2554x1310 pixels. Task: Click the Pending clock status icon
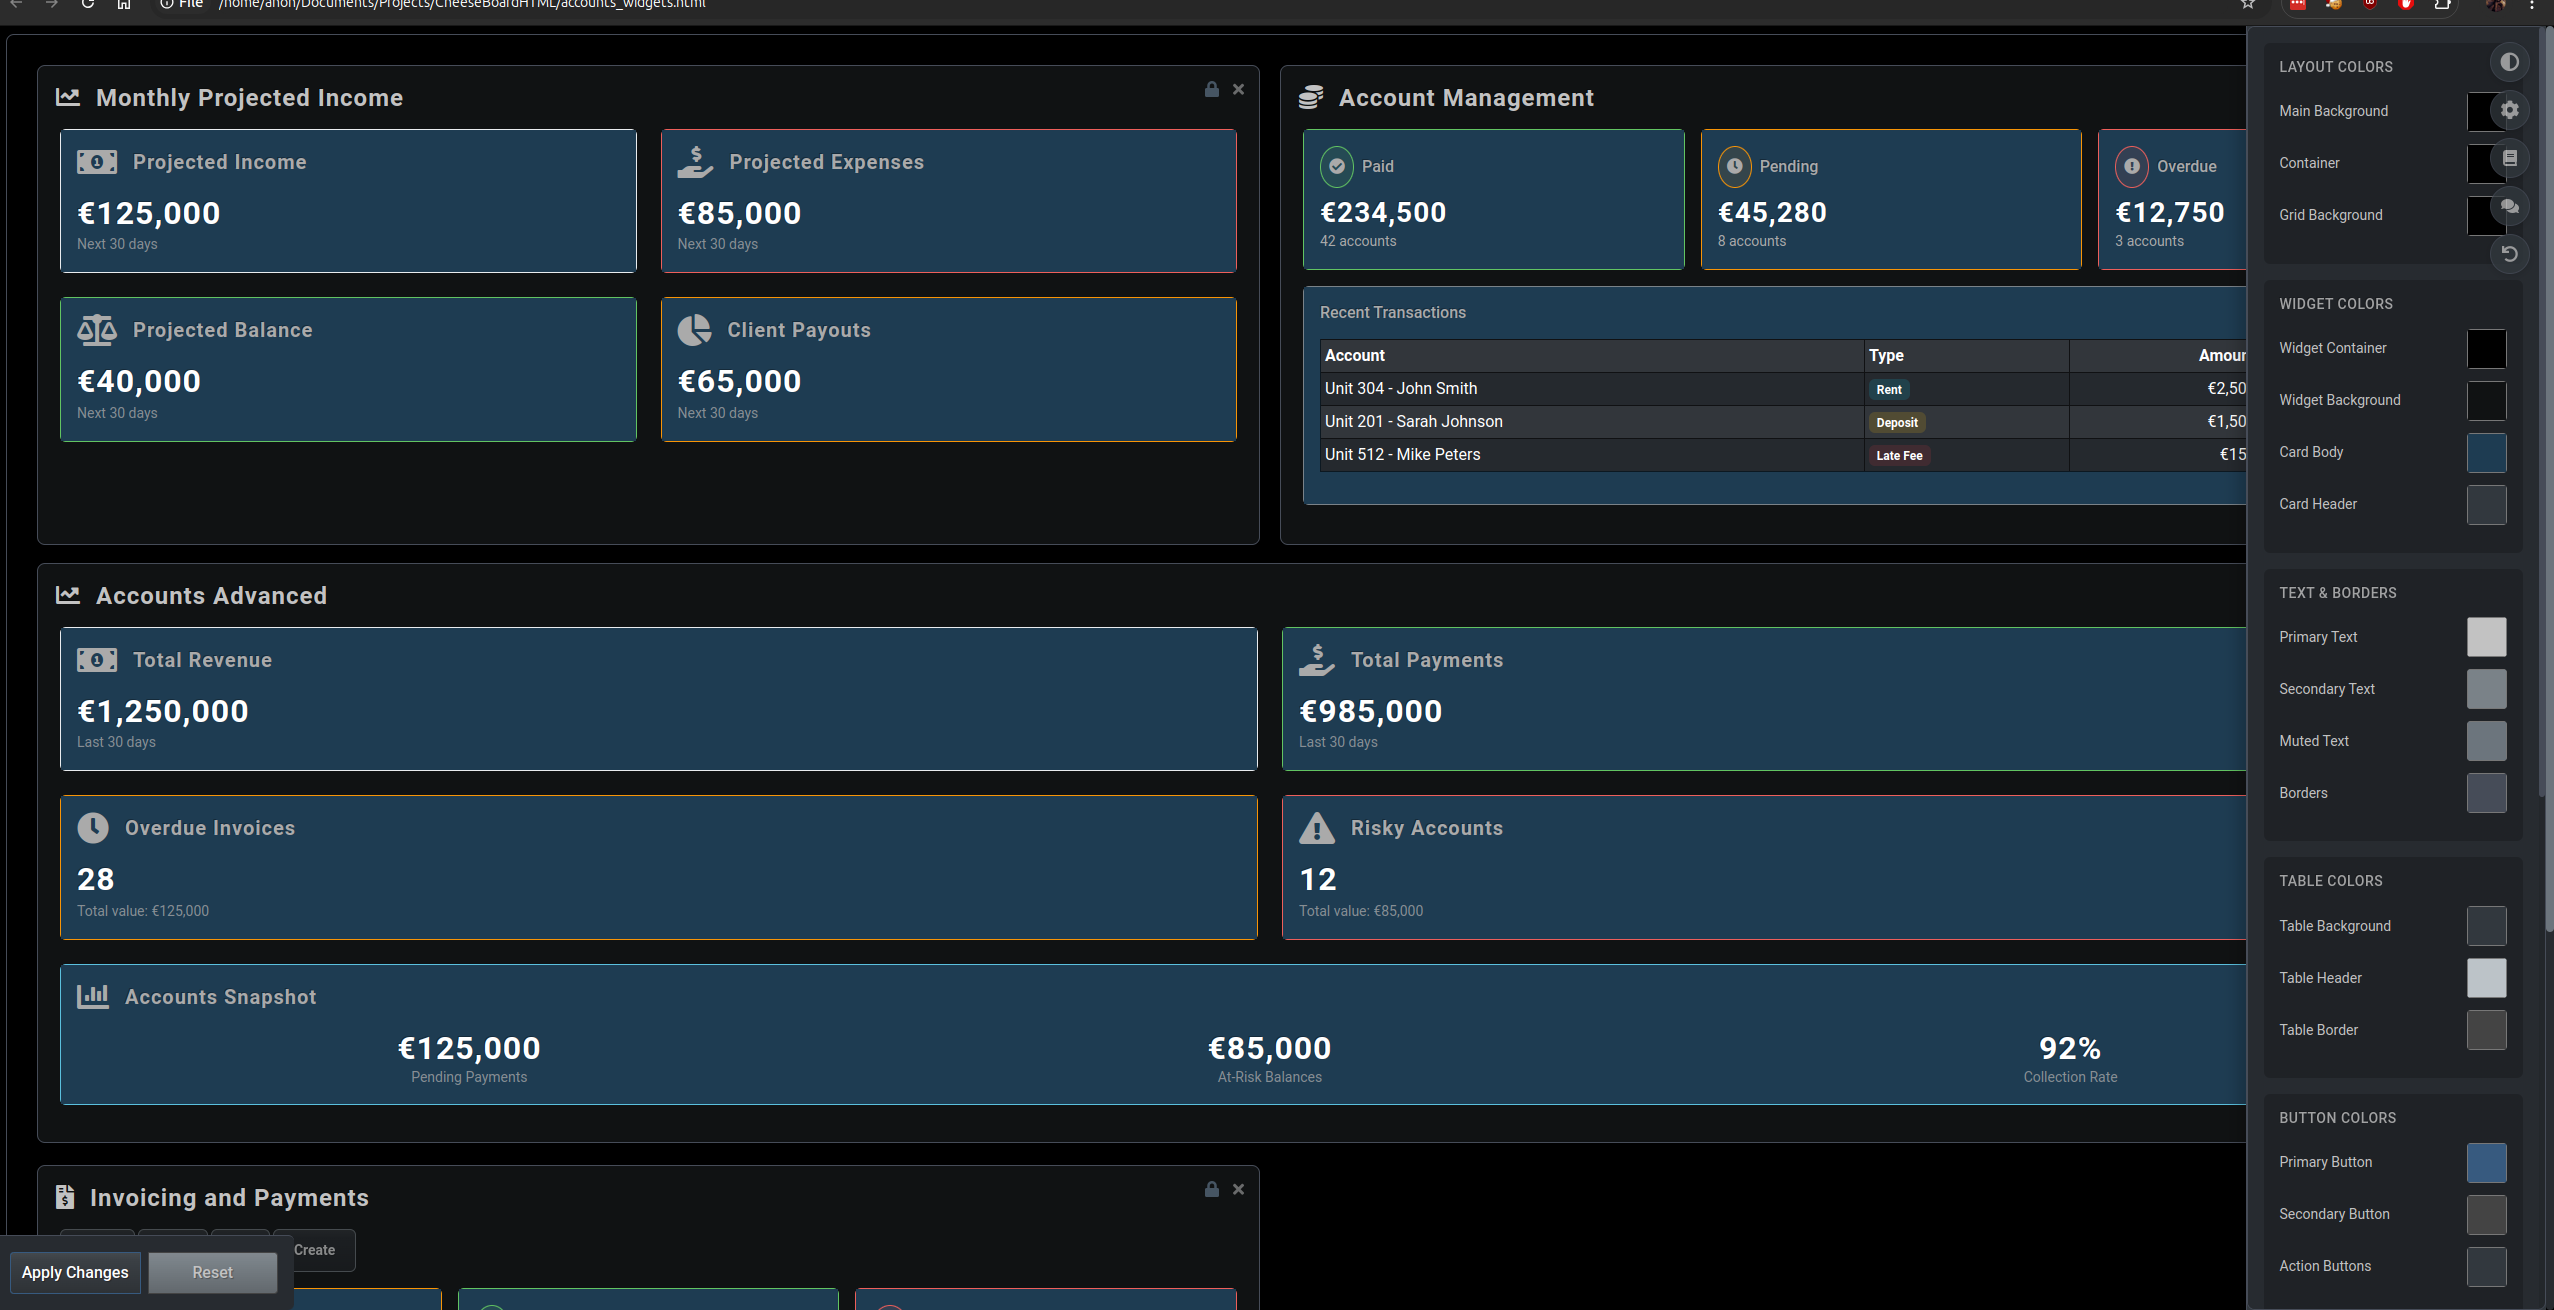pyautogui.click(x=1734, y=167)
